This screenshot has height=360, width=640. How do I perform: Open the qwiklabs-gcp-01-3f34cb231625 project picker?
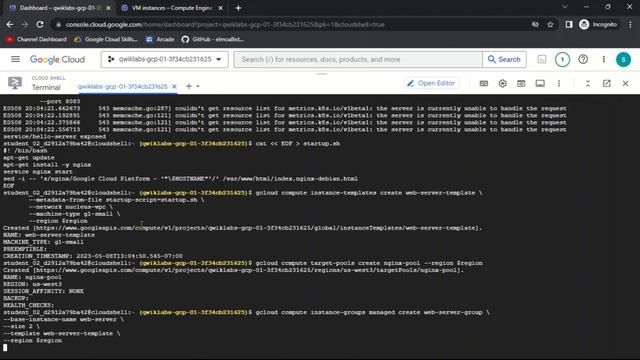pyautogui.click(x=164, y=60)
